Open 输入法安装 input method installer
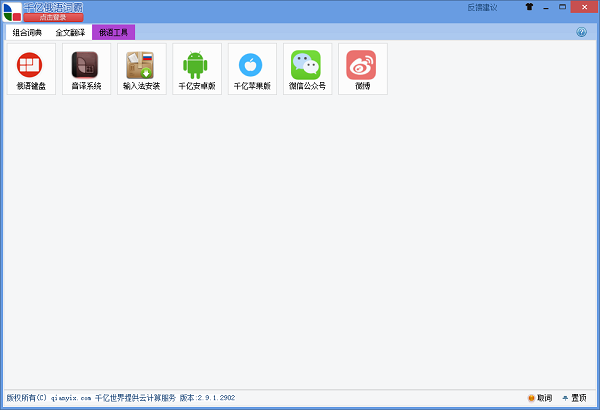 [141, 68]
